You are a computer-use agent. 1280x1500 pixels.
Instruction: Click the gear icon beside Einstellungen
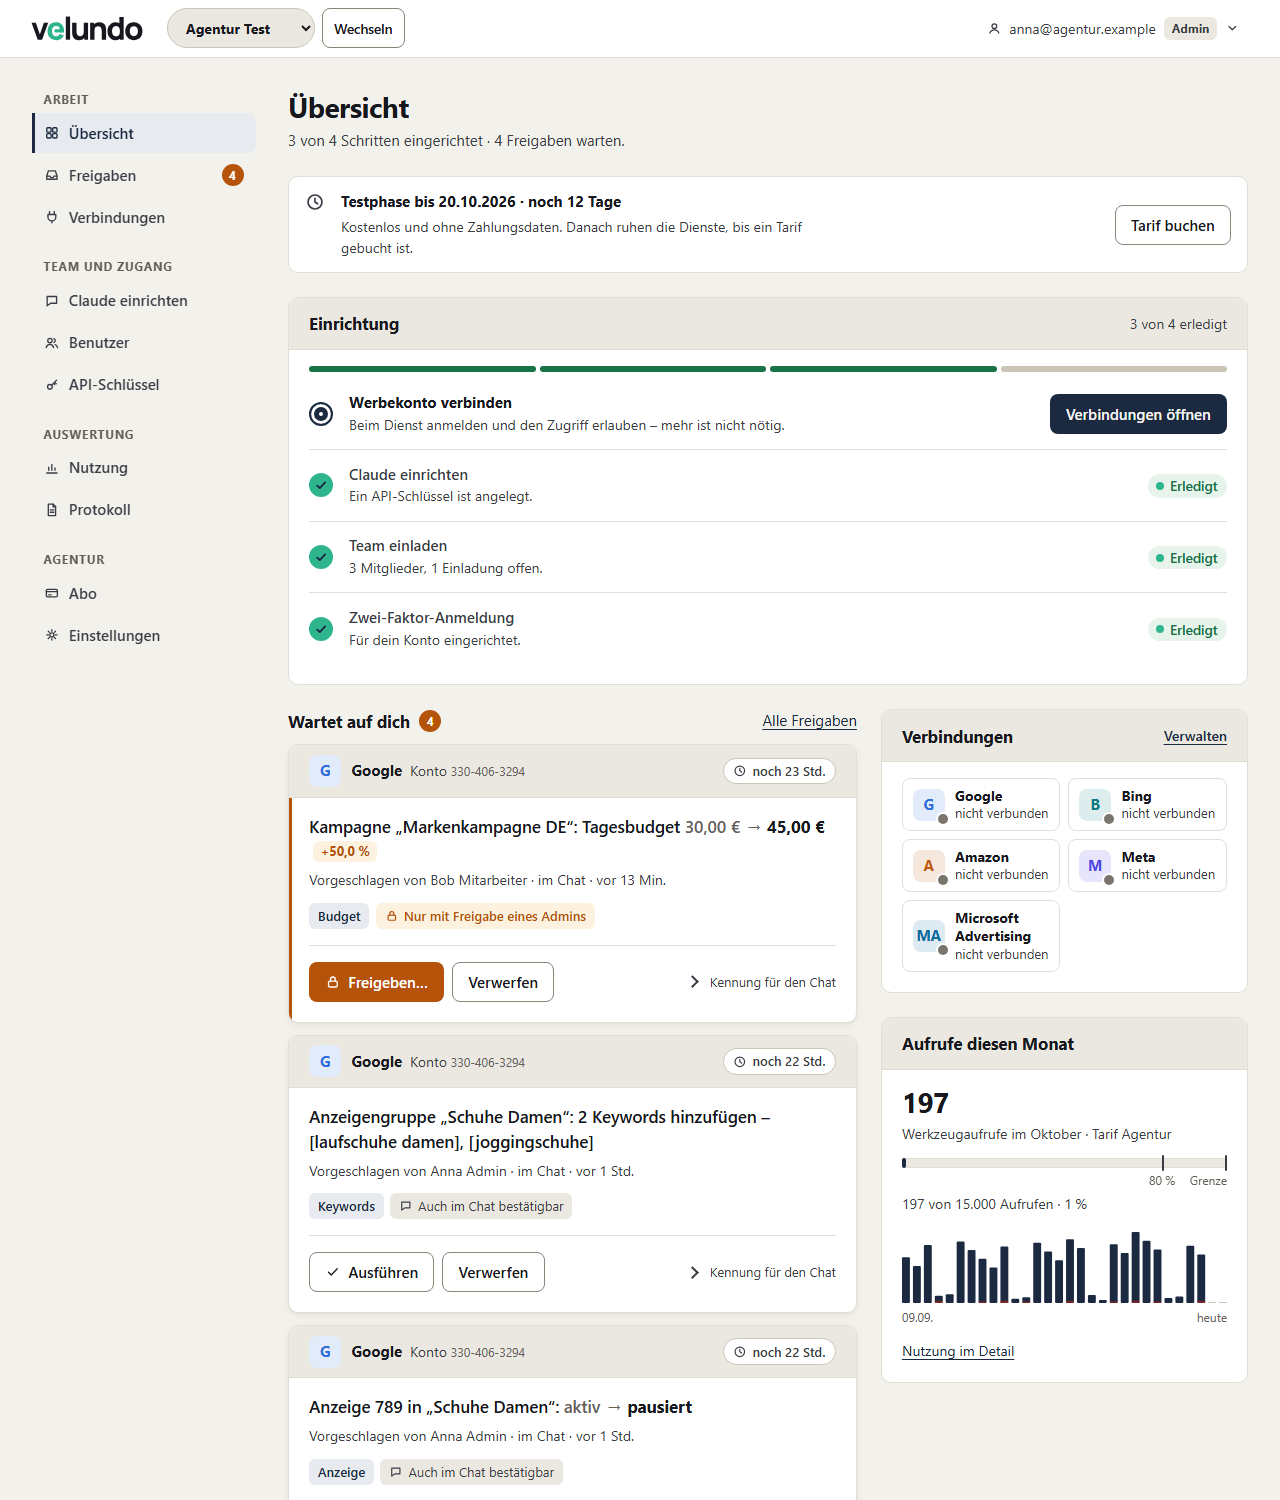[52, 635]
